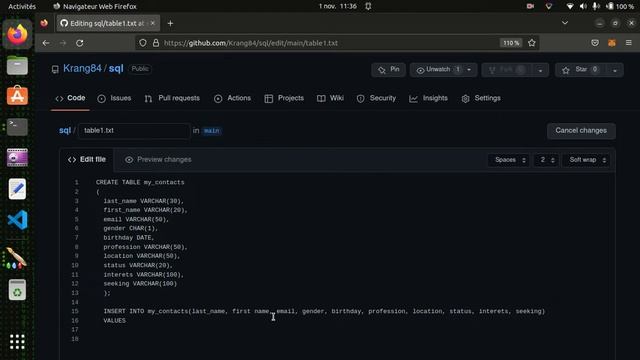The height and width of the screenshot is (360, 640).
Task: Open the video editor dock icon
Action: (x=17, y=158)
